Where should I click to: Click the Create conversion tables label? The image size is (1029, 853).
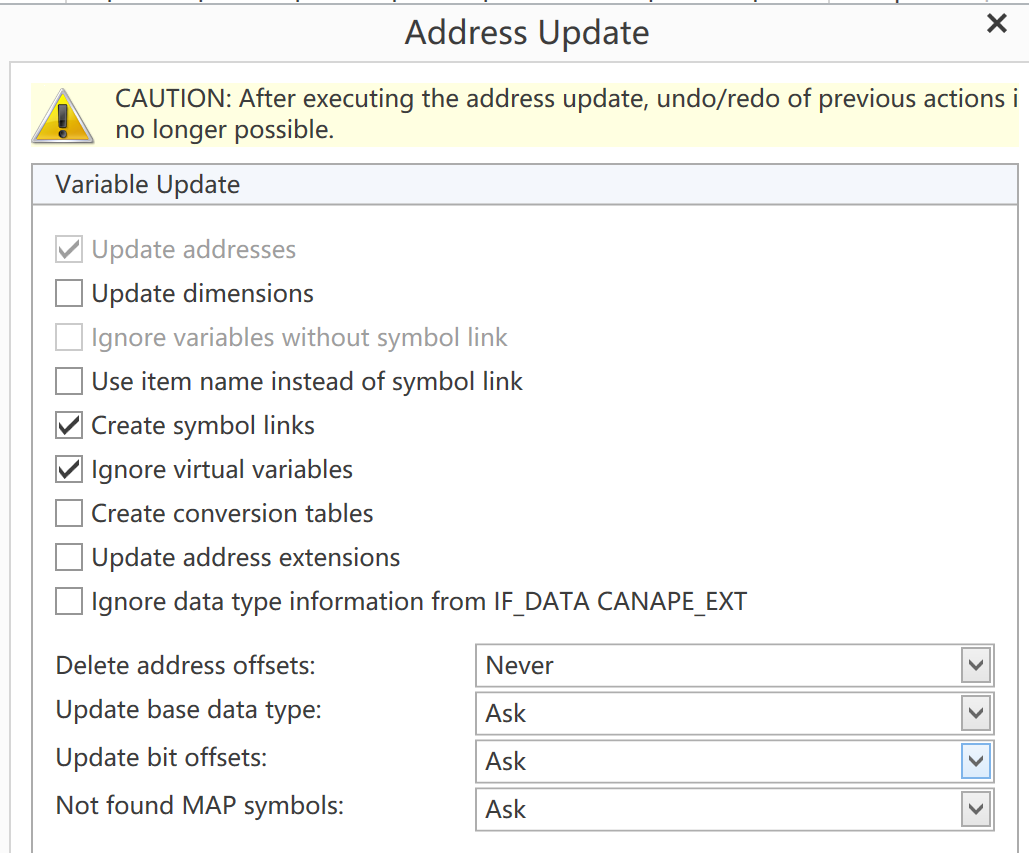[232, 514]
